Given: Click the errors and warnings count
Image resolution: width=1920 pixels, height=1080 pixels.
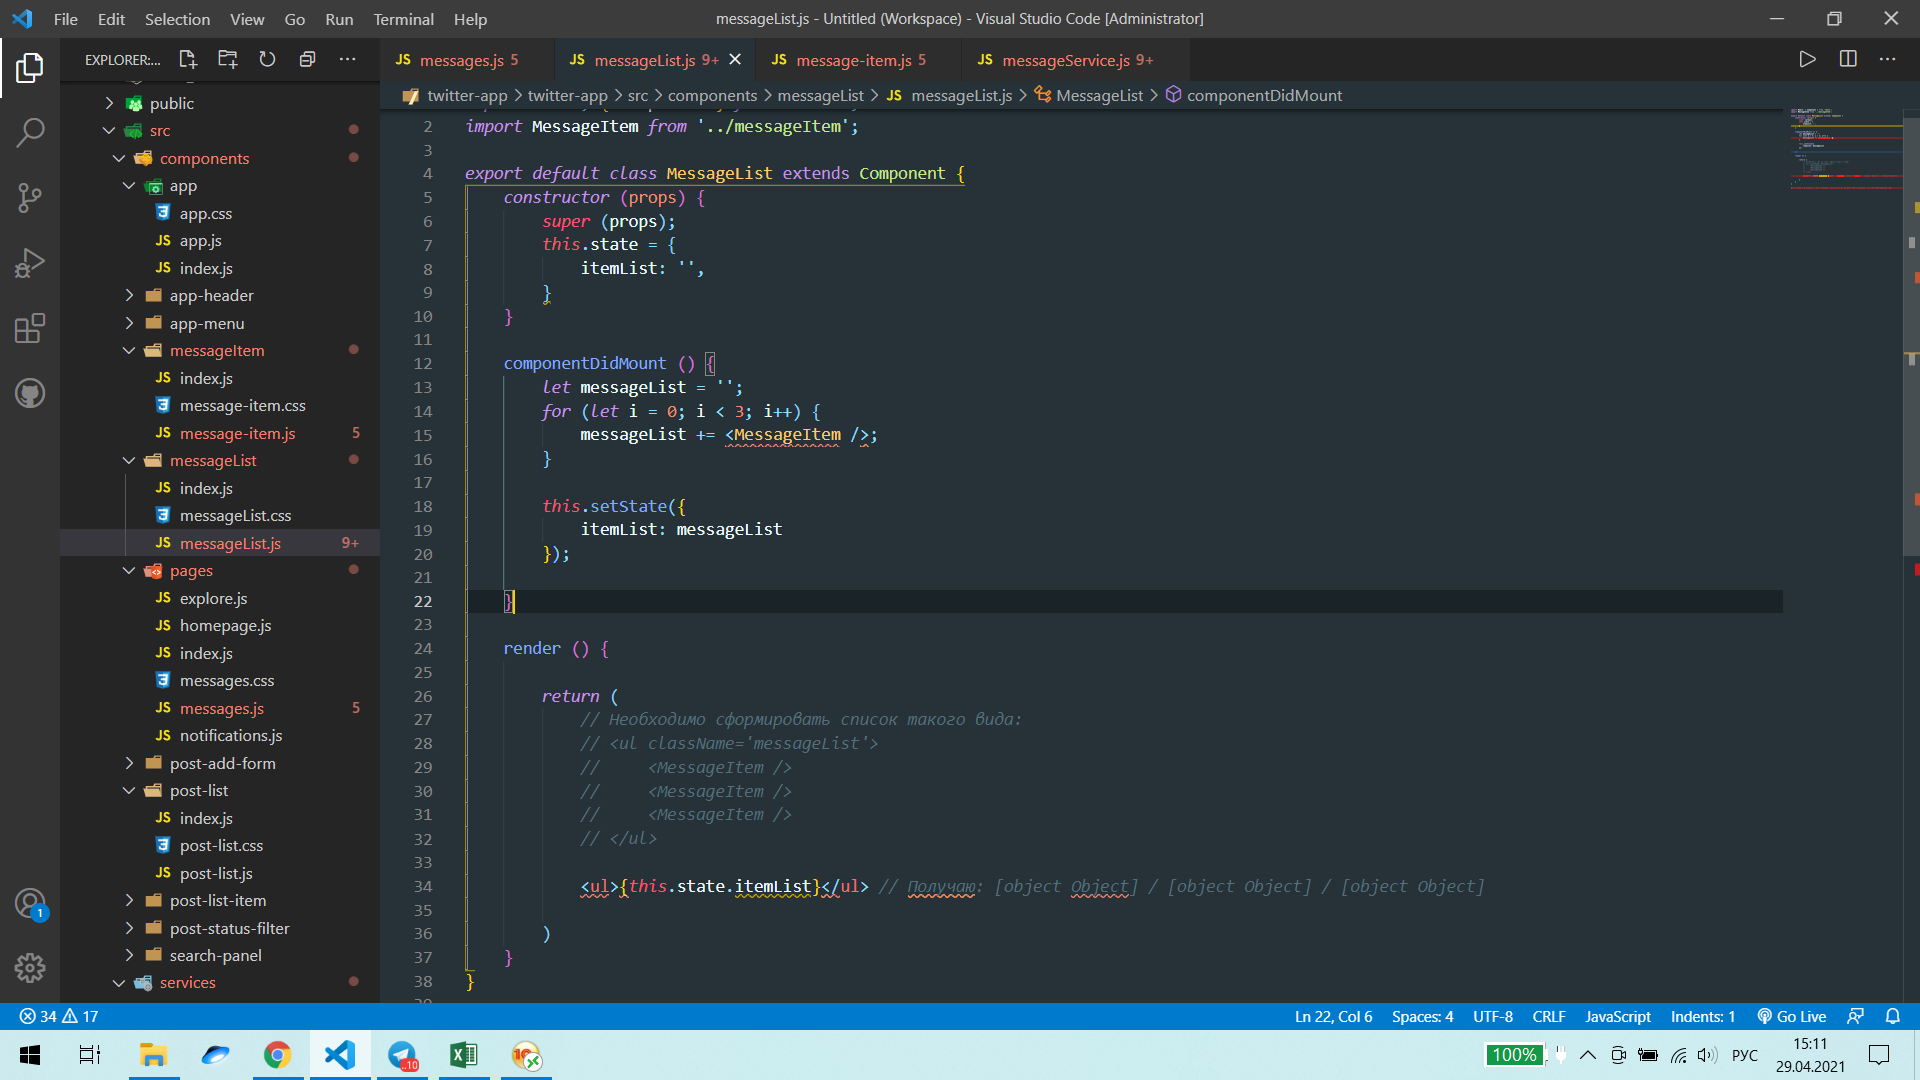Looking at the screenshot, I should click(x=58, y=1016).
